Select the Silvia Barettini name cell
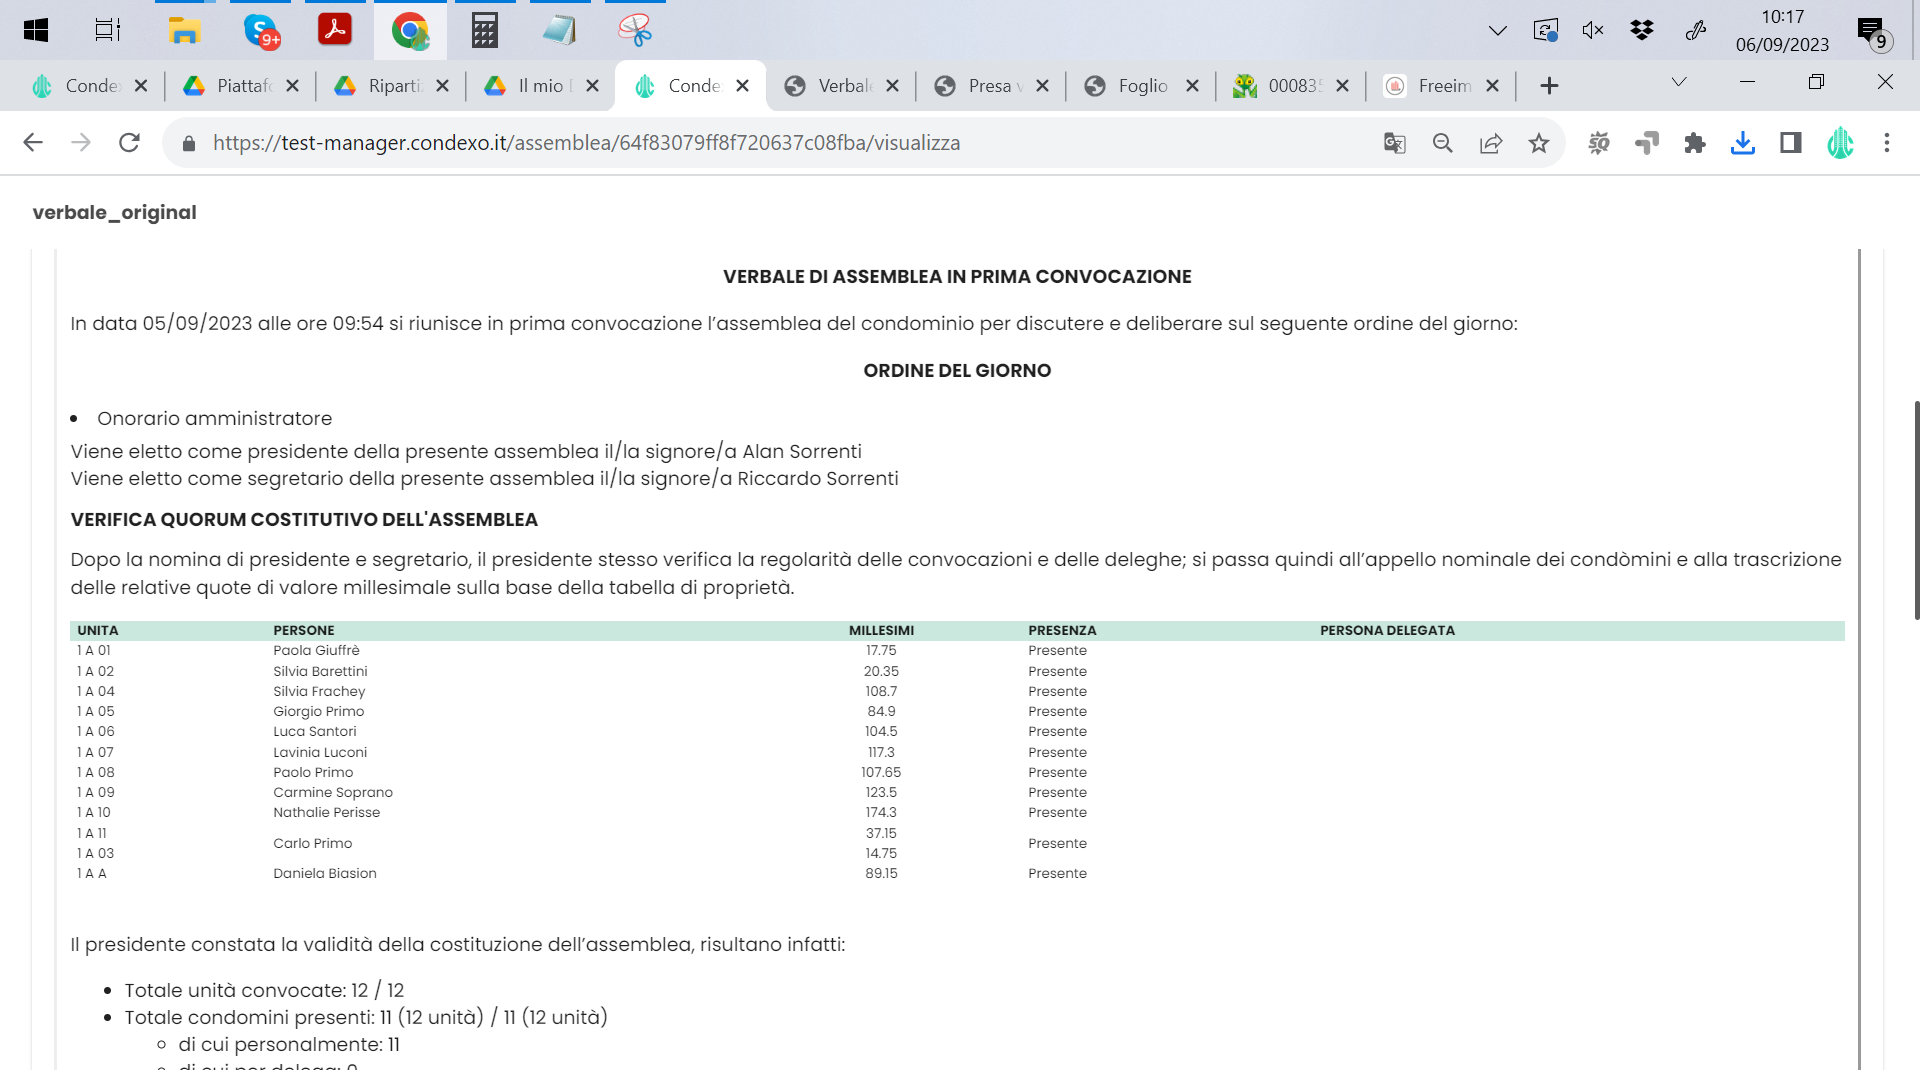The image size is (1920, 1080). (x=320, y=671)
